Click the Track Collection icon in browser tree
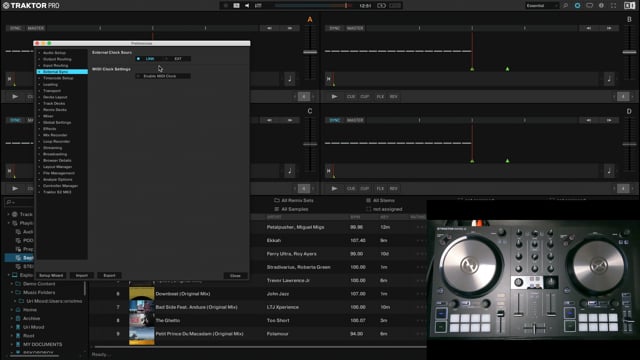The image size is (640, 360). (15, 214)
